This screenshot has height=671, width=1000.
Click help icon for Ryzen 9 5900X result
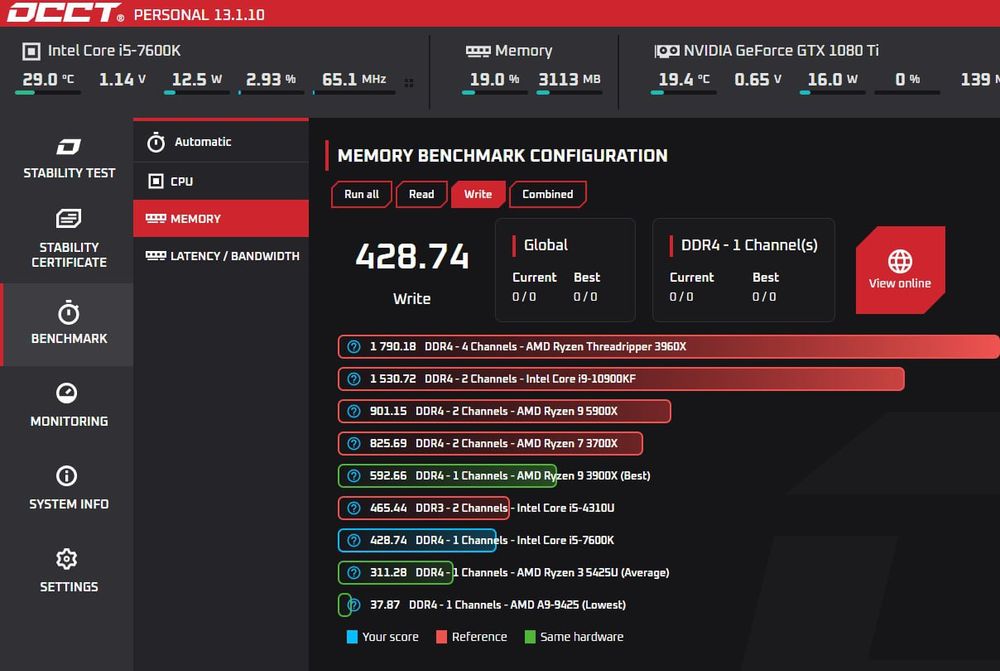point(354,411)
